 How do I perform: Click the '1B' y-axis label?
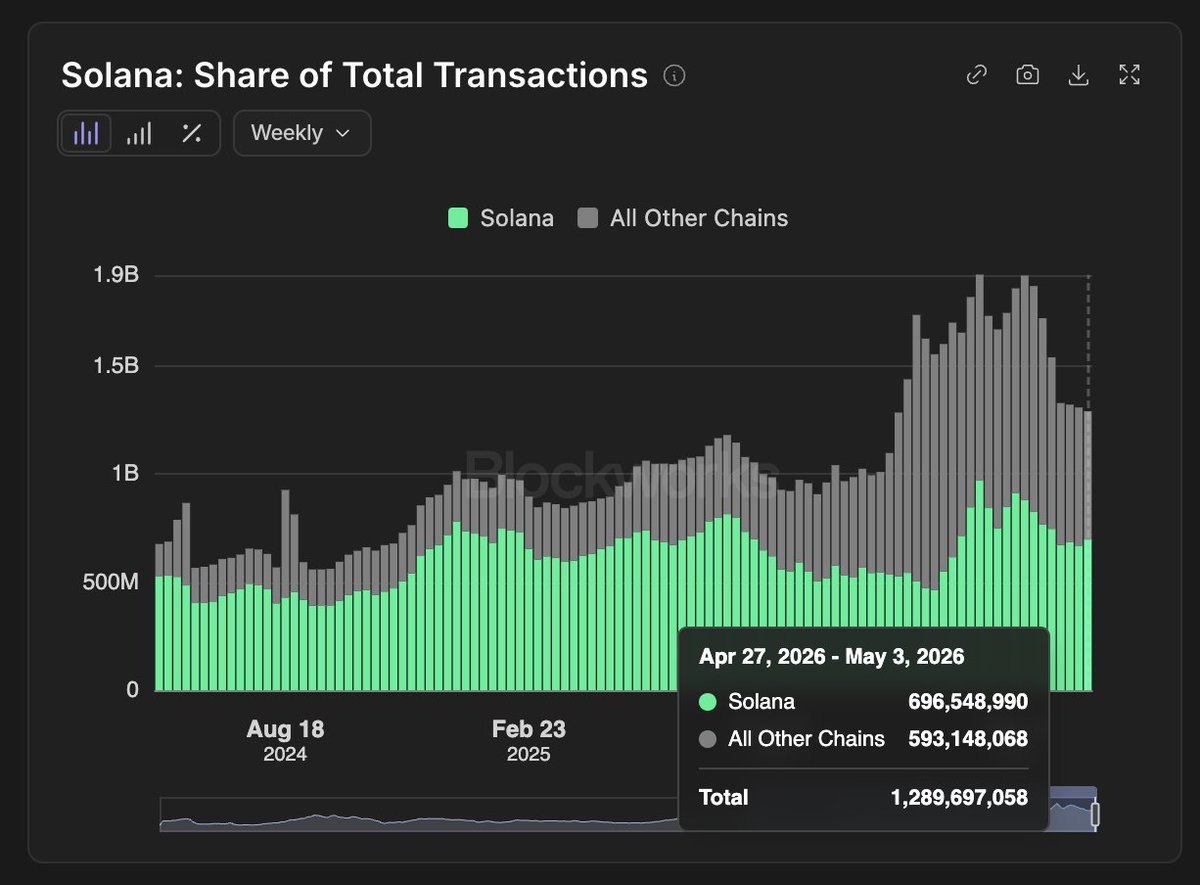(x=125, y=473)
